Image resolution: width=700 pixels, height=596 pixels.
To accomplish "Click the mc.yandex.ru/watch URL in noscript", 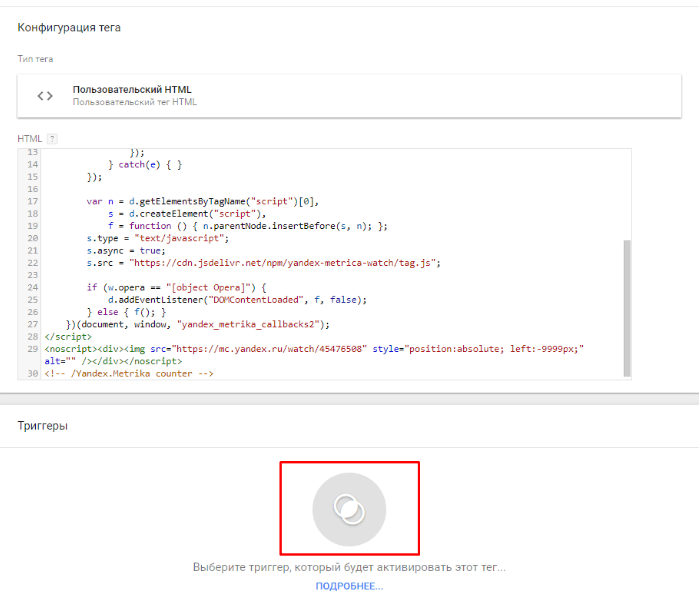I will [x=270, y=349].
